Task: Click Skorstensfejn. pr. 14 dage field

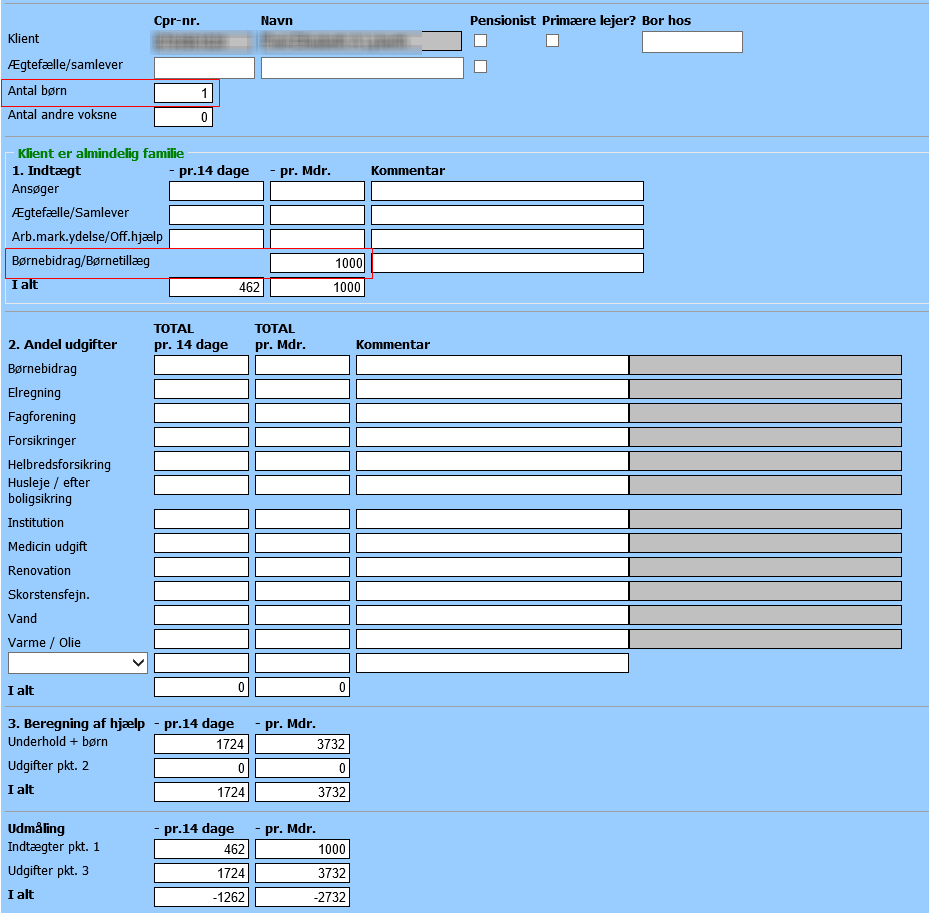Action: tap(201, 591)
